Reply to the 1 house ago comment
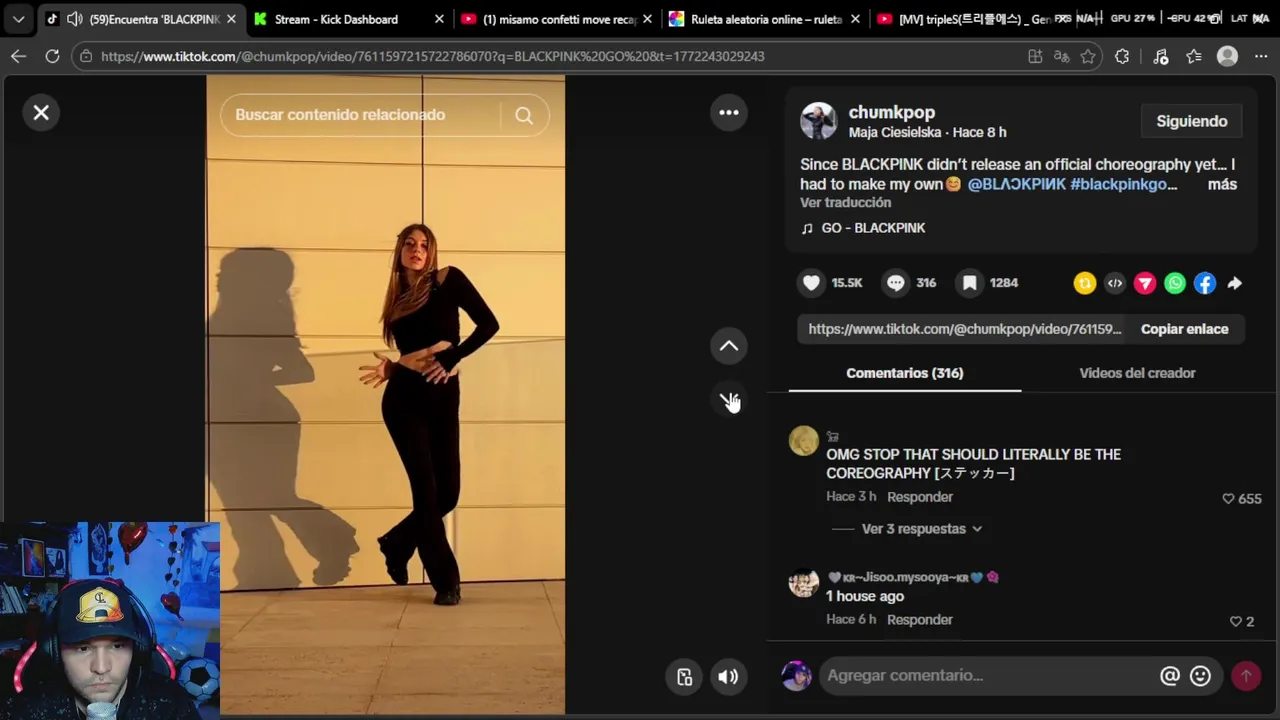This screenshot has width=1280, height=720. click(x=920, y=620)
